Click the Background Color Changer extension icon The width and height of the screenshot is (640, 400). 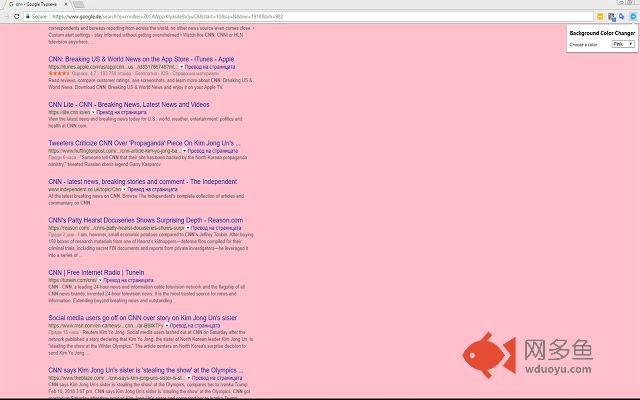(633, 16)
